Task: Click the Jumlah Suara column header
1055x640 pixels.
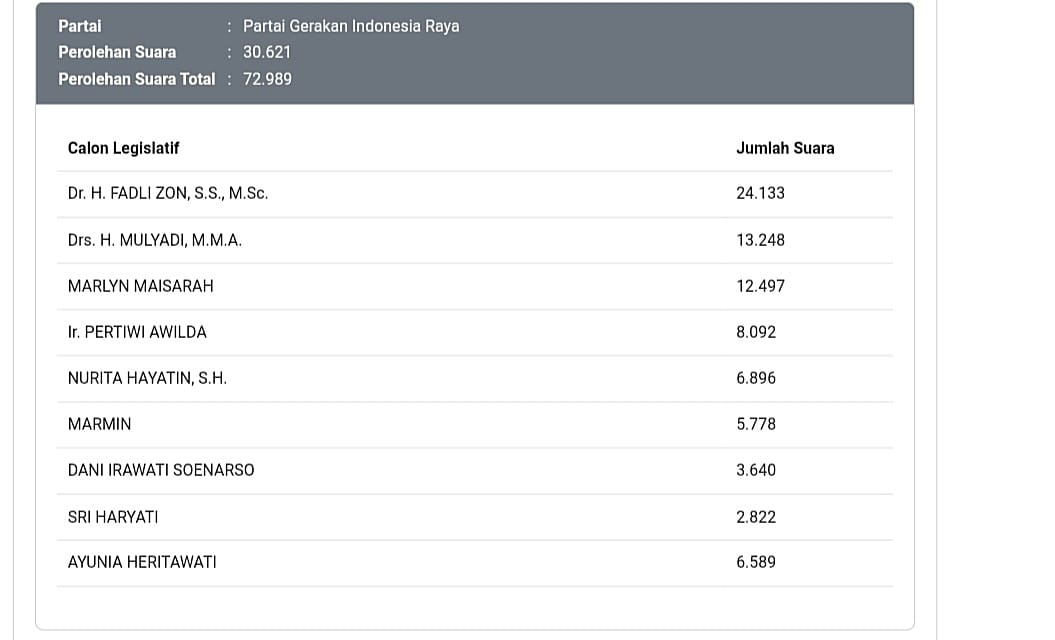Action: [x=785, y=148]
